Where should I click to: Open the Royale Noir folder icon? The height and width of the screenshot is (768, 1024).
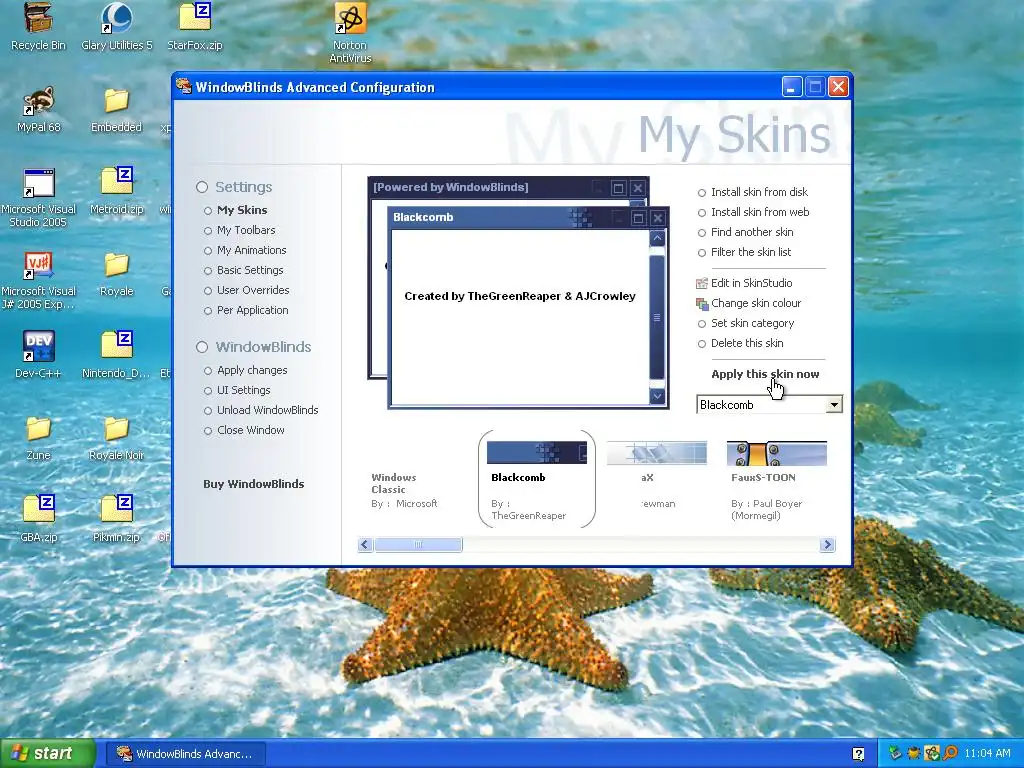tap(116, 436)
